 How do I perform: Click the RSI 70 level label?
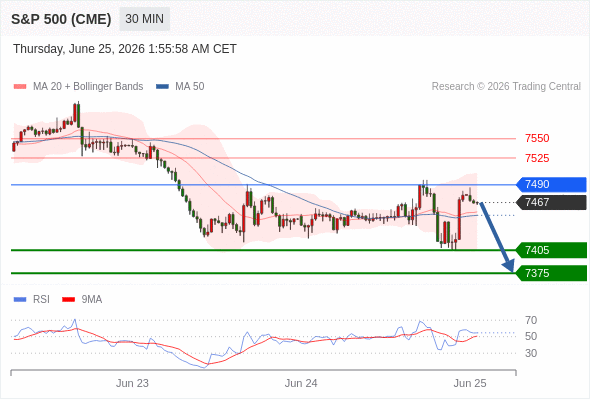(531, 321)
